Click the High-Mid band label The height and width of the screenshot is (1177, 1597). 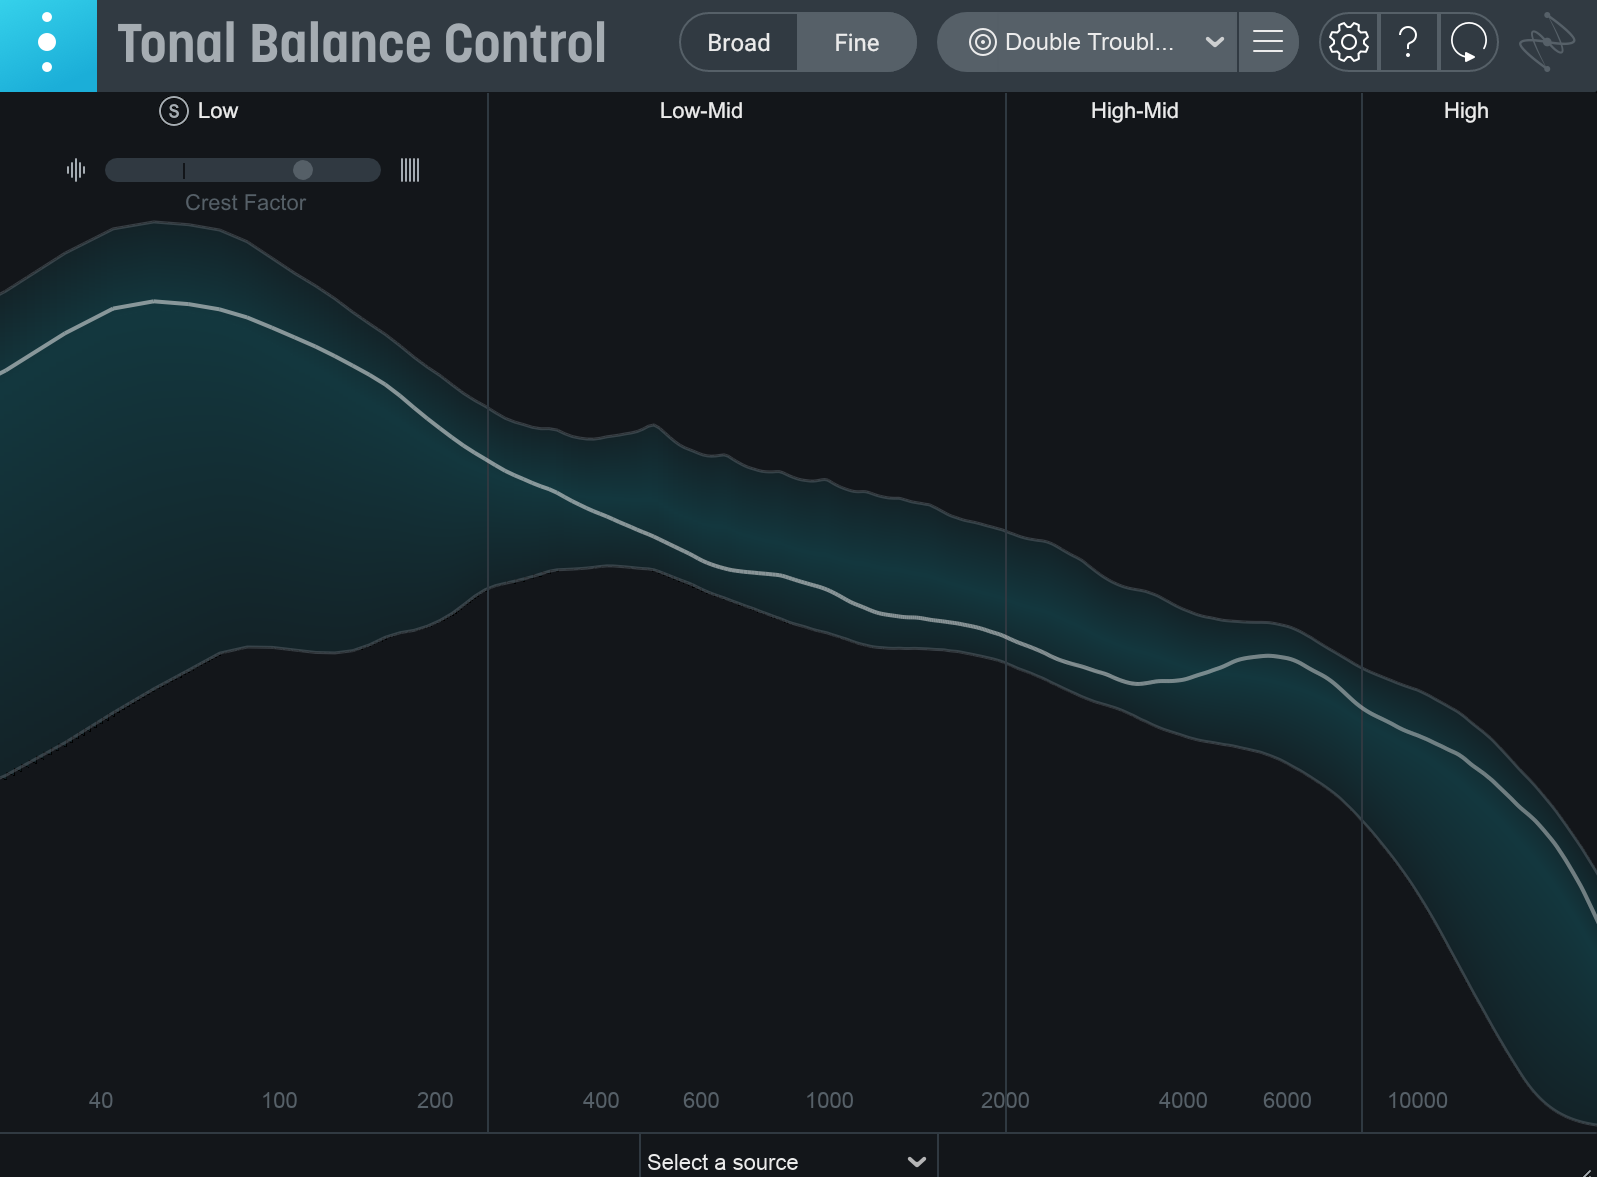coord(1135,111)
